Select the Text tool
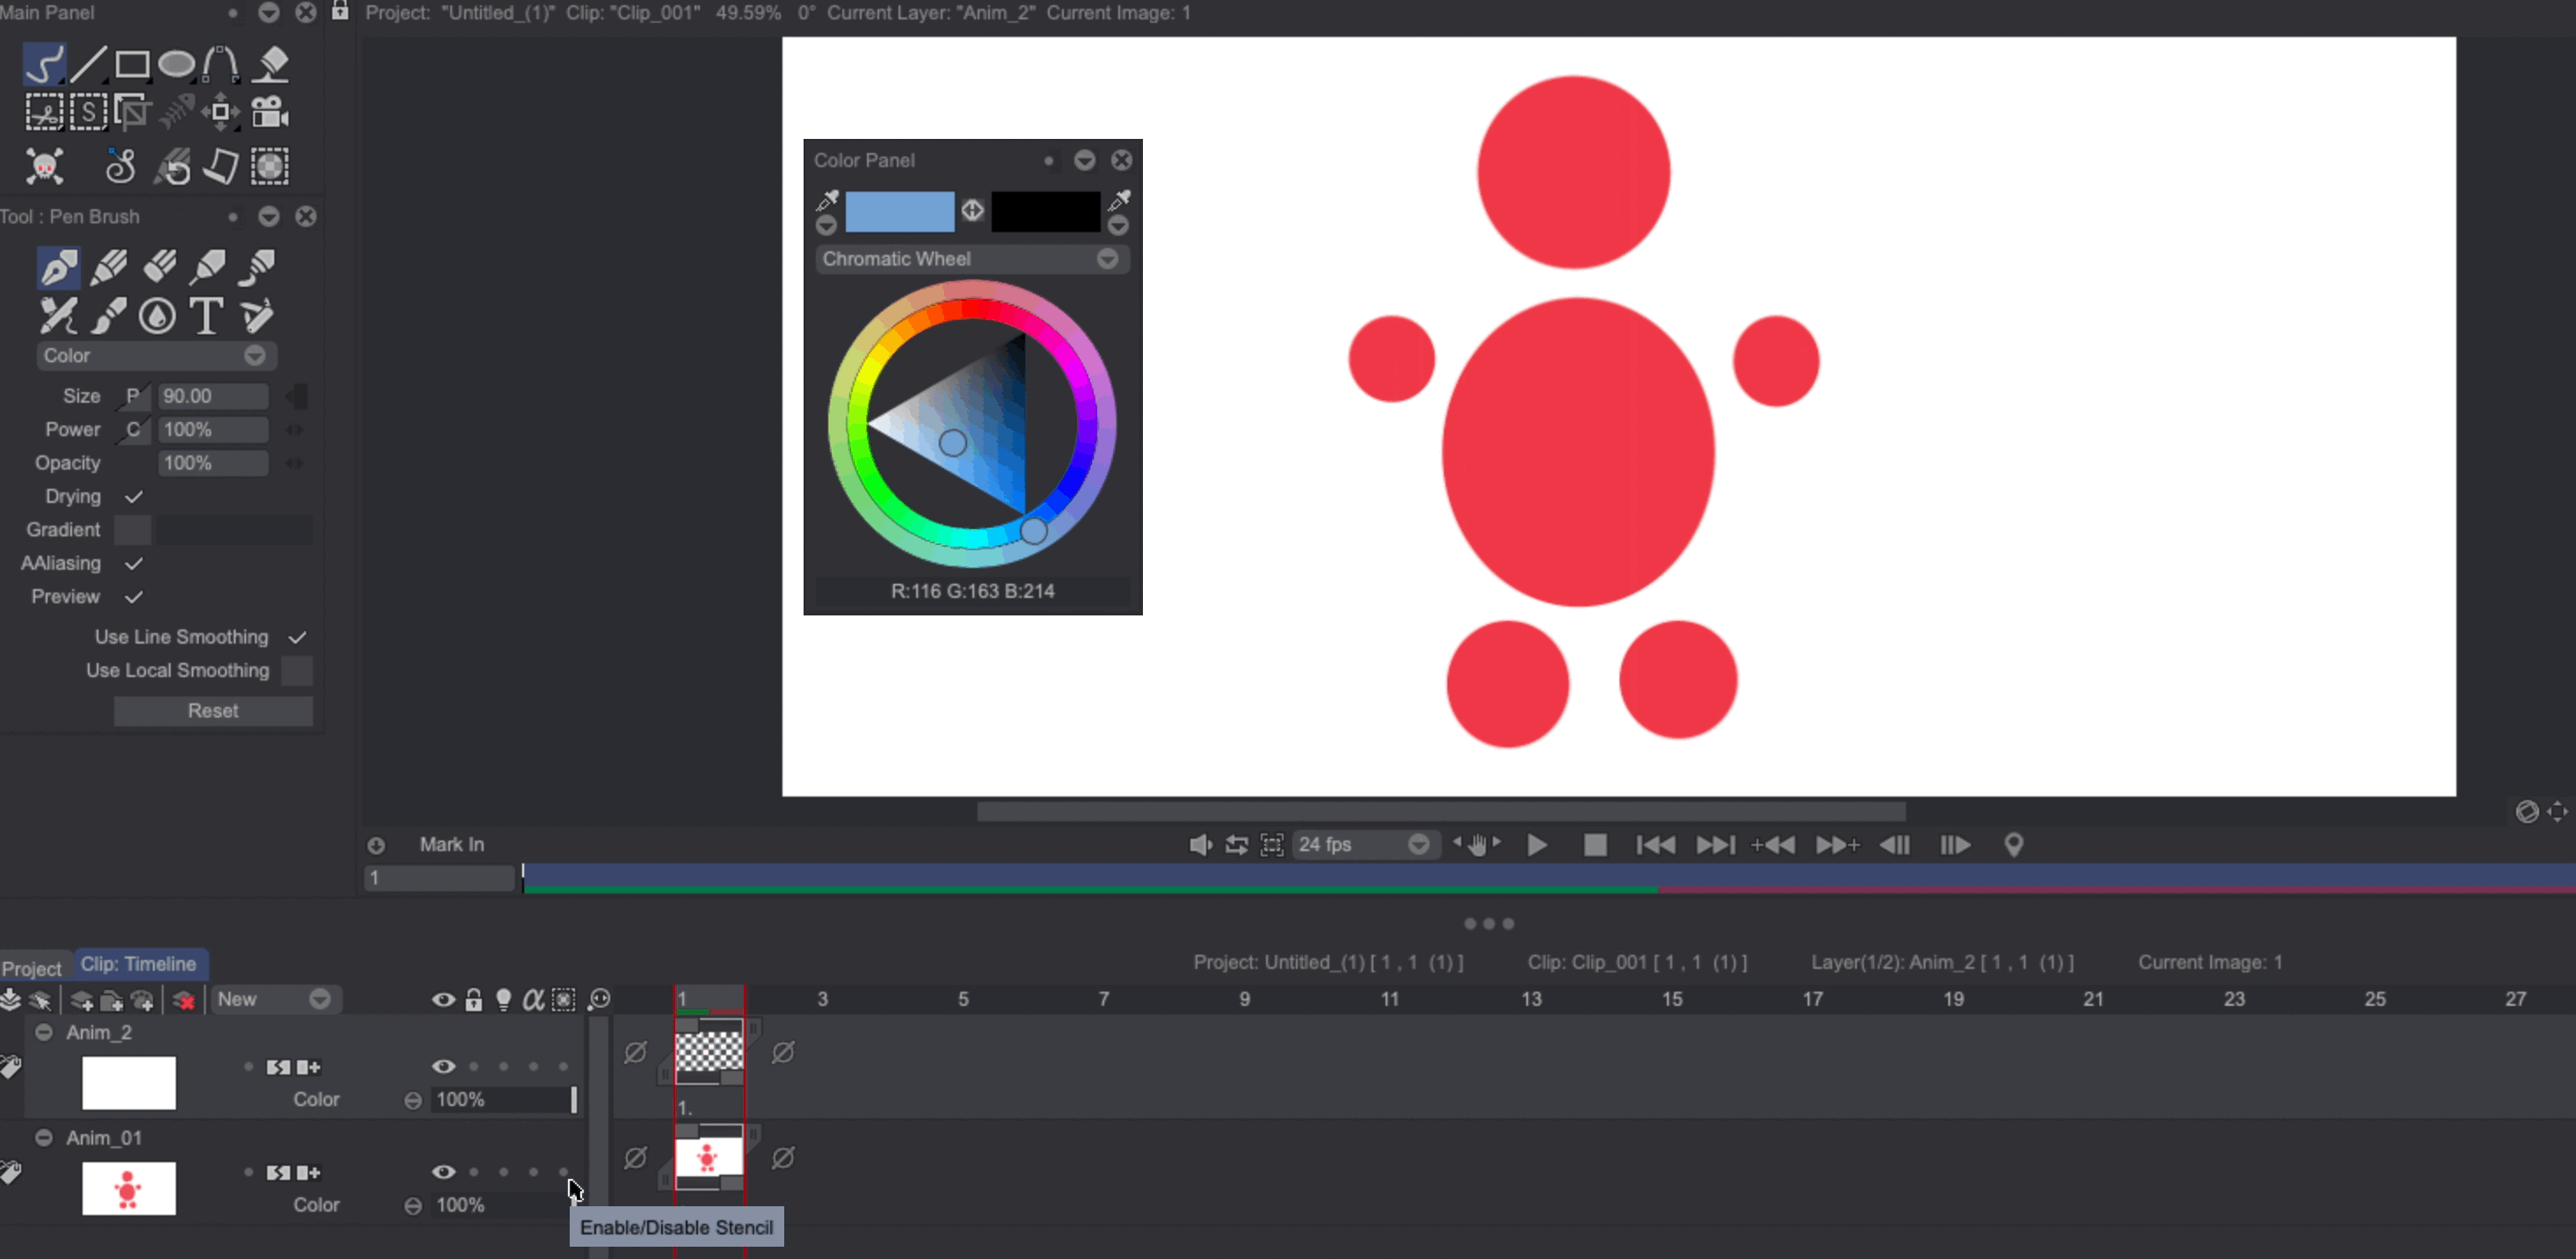 tap(206, 316)
